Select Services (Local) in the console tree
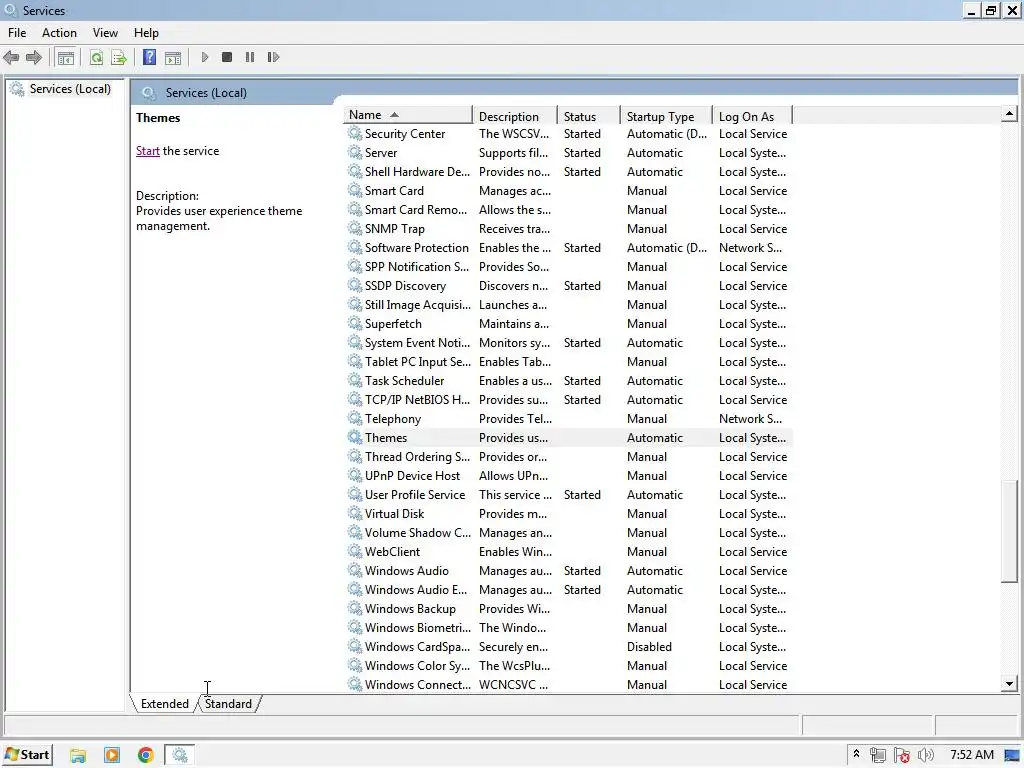Screen dimensions: 1024x768 tap(70, 89)
